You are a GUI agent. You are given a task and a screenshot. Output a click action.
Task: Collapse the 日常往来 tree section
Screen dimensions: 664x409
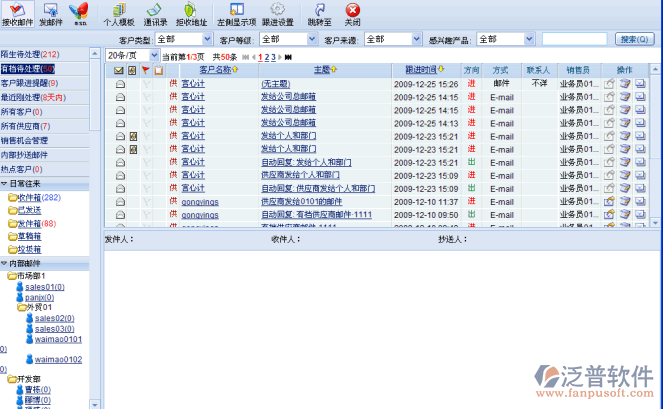point(5,183)
